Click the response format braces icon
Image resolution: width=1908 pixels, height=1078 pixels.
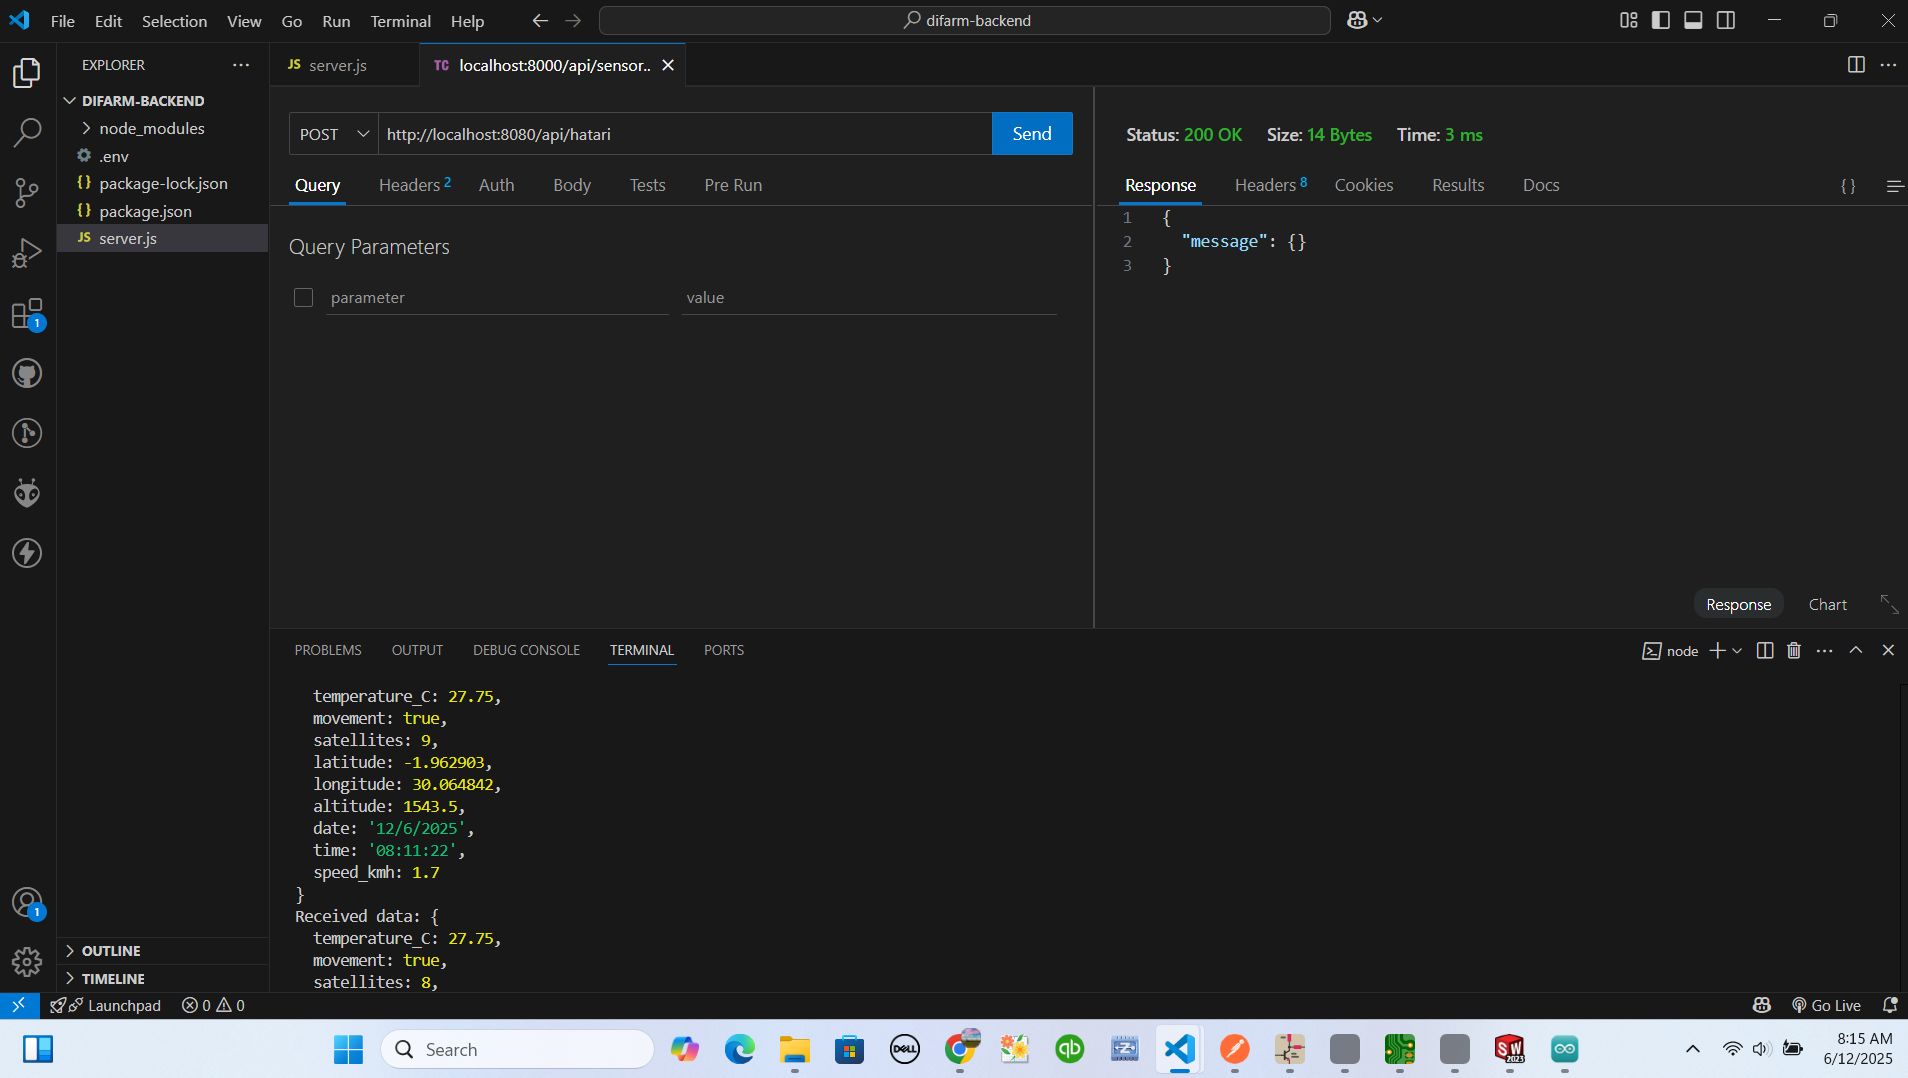tap(1848, 186)
